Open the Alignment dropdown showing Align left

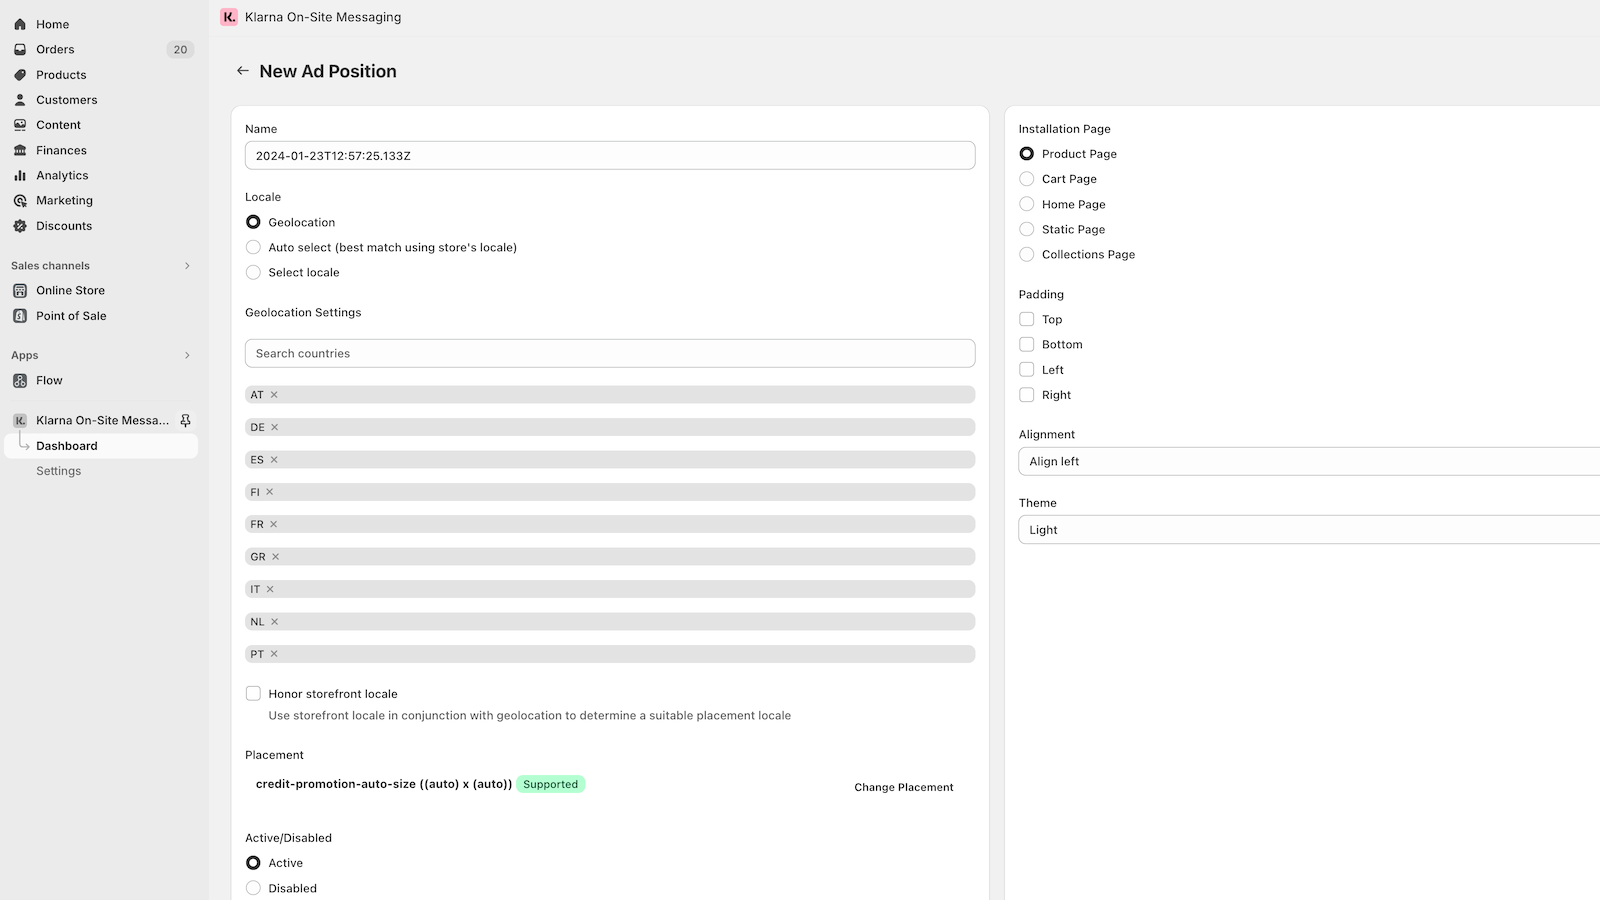[1309, 461]
